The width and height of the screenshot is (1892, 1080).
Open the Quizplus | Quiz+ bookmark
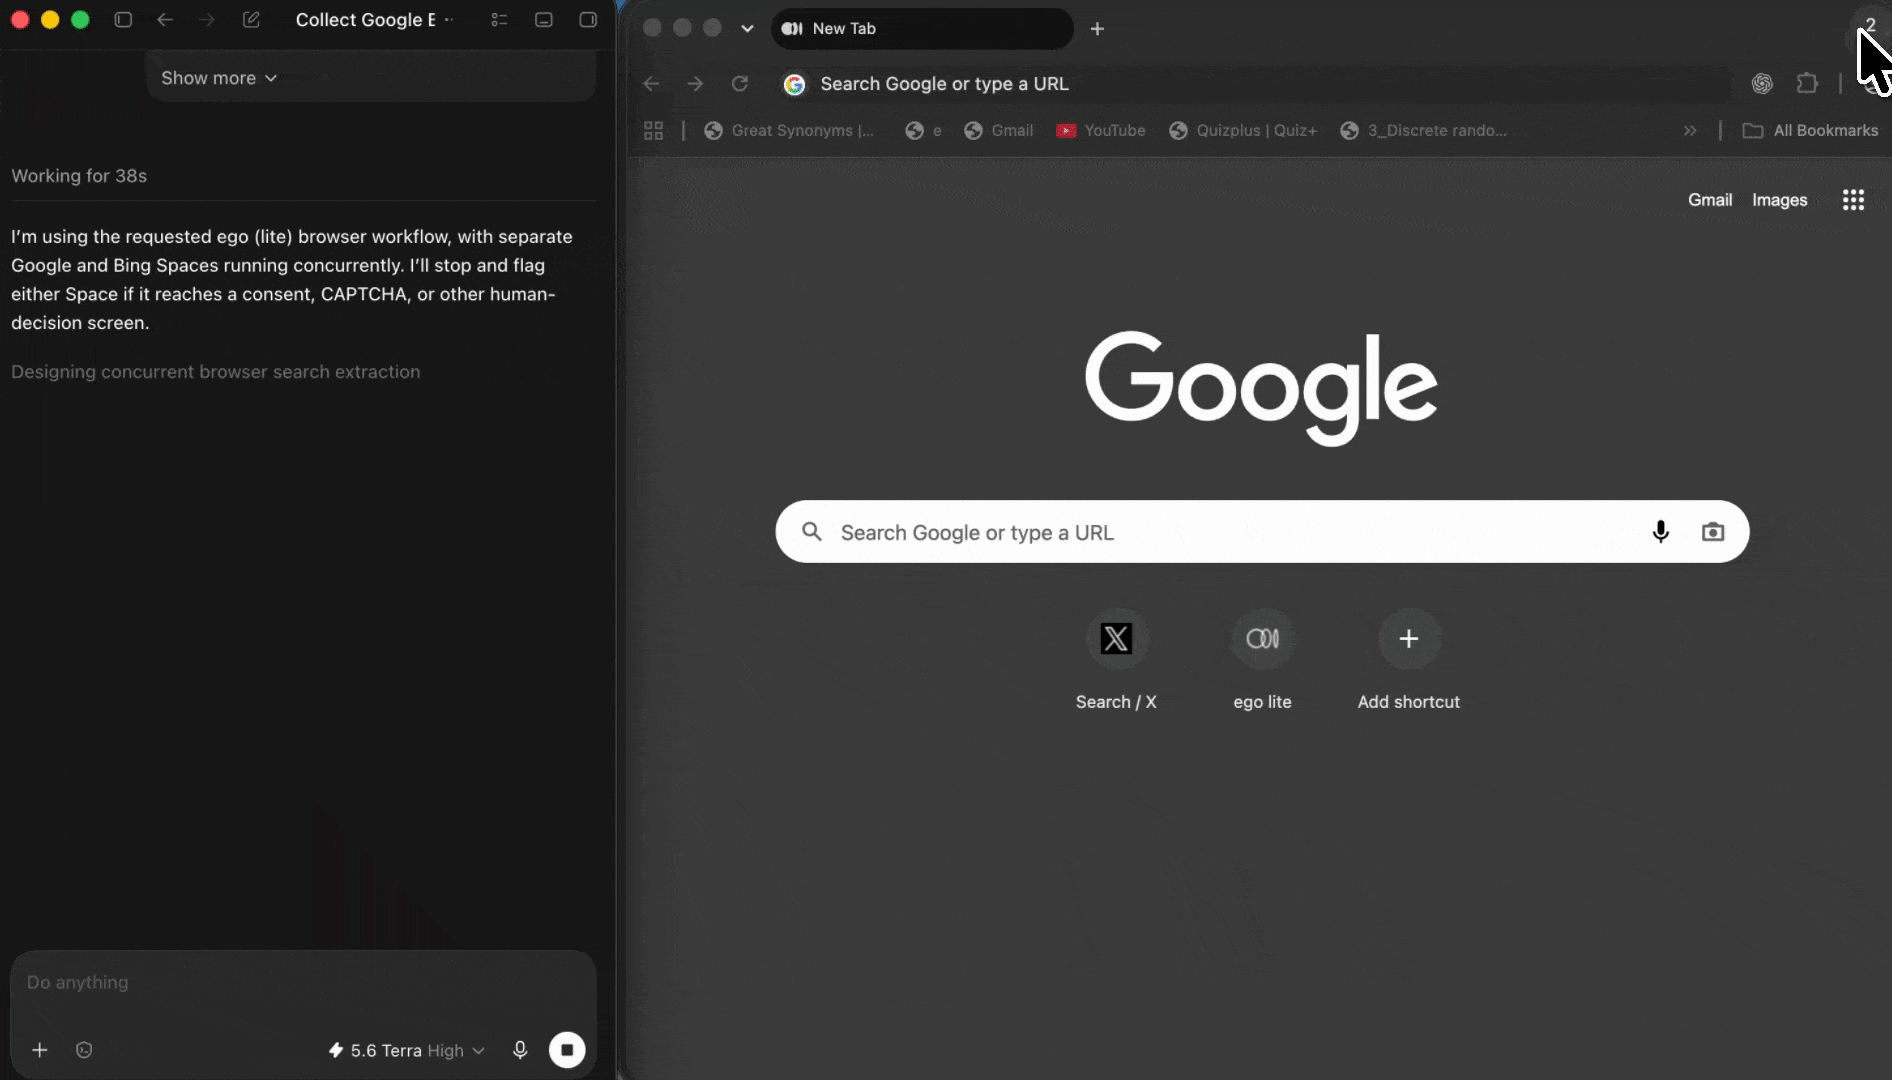(x=1243, y=131)
